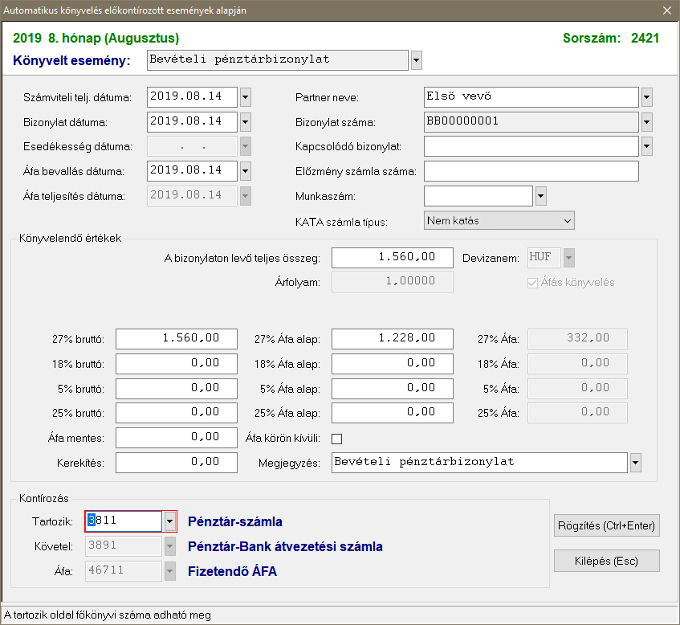Open the Tartozik account dropdown arrow
Image resolution: width=680 pixels, height=625 pixels.
point(169,521)
